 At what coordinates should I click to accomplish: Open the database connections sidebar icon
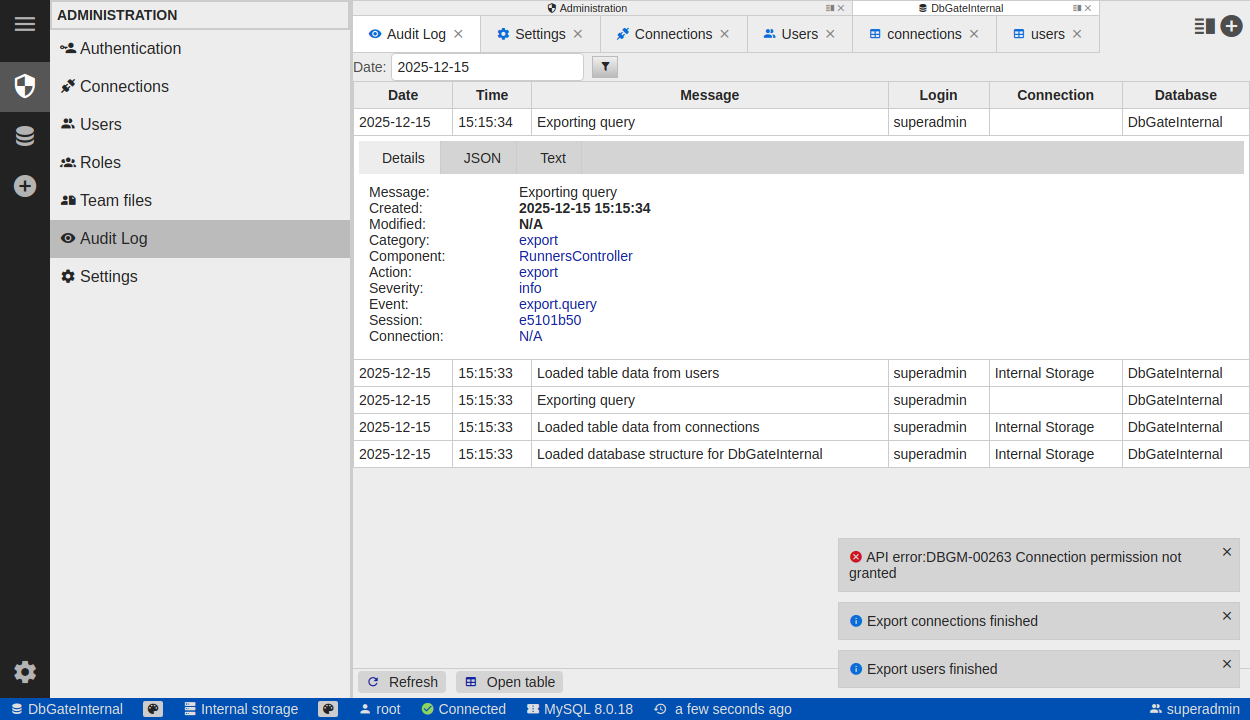(x=25, y=136)
